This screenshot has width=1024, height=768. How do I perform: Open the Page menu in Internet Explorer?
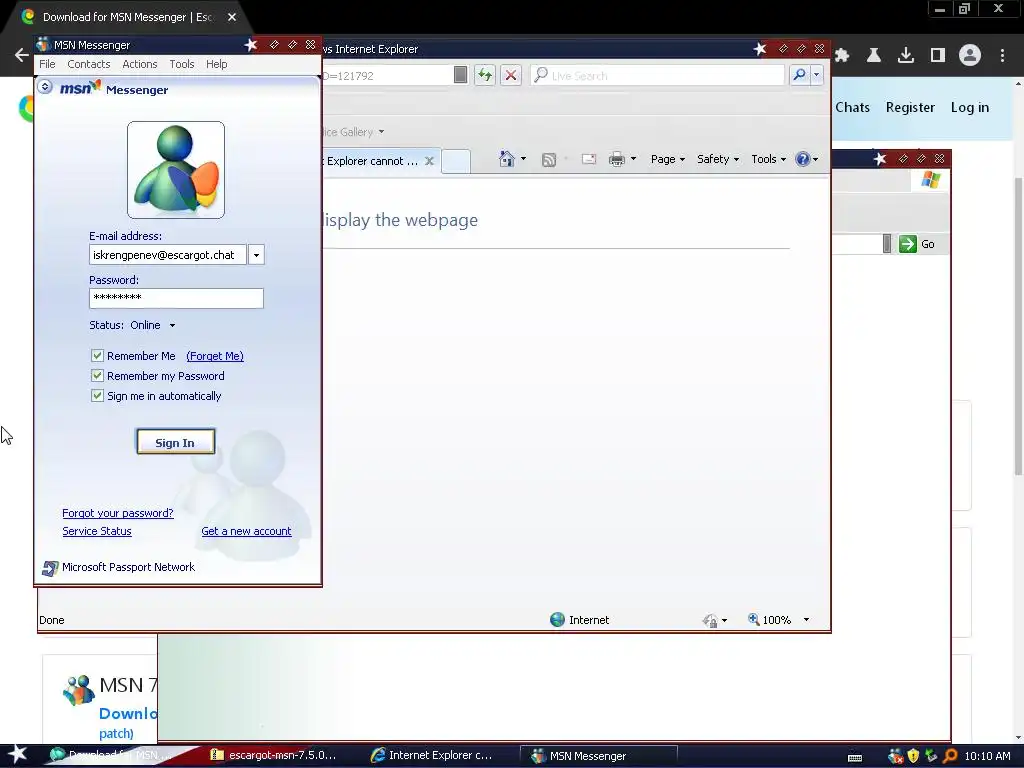667,159
